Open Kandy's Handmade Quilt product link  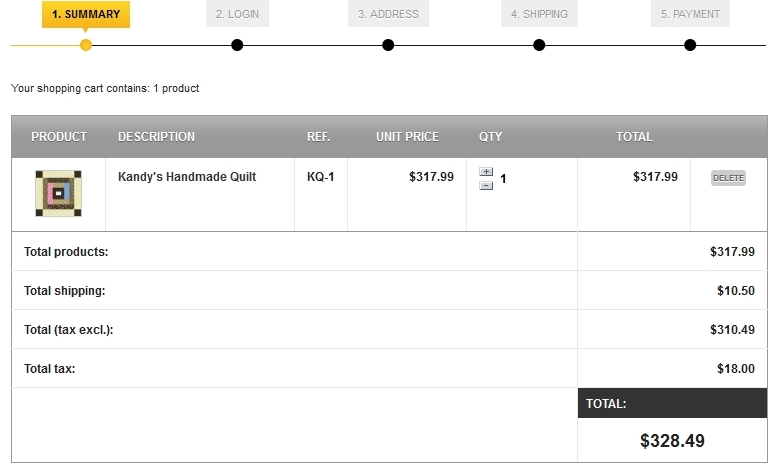pyautogui.click(x=187, y=177)
